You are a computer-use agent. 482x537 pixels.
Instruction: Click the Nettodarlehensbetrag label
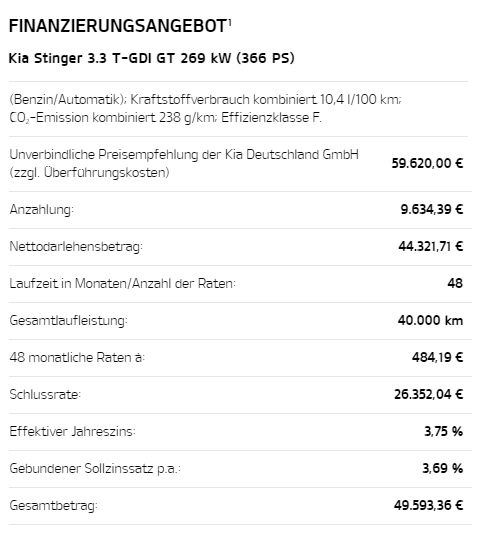pos(76,246)
